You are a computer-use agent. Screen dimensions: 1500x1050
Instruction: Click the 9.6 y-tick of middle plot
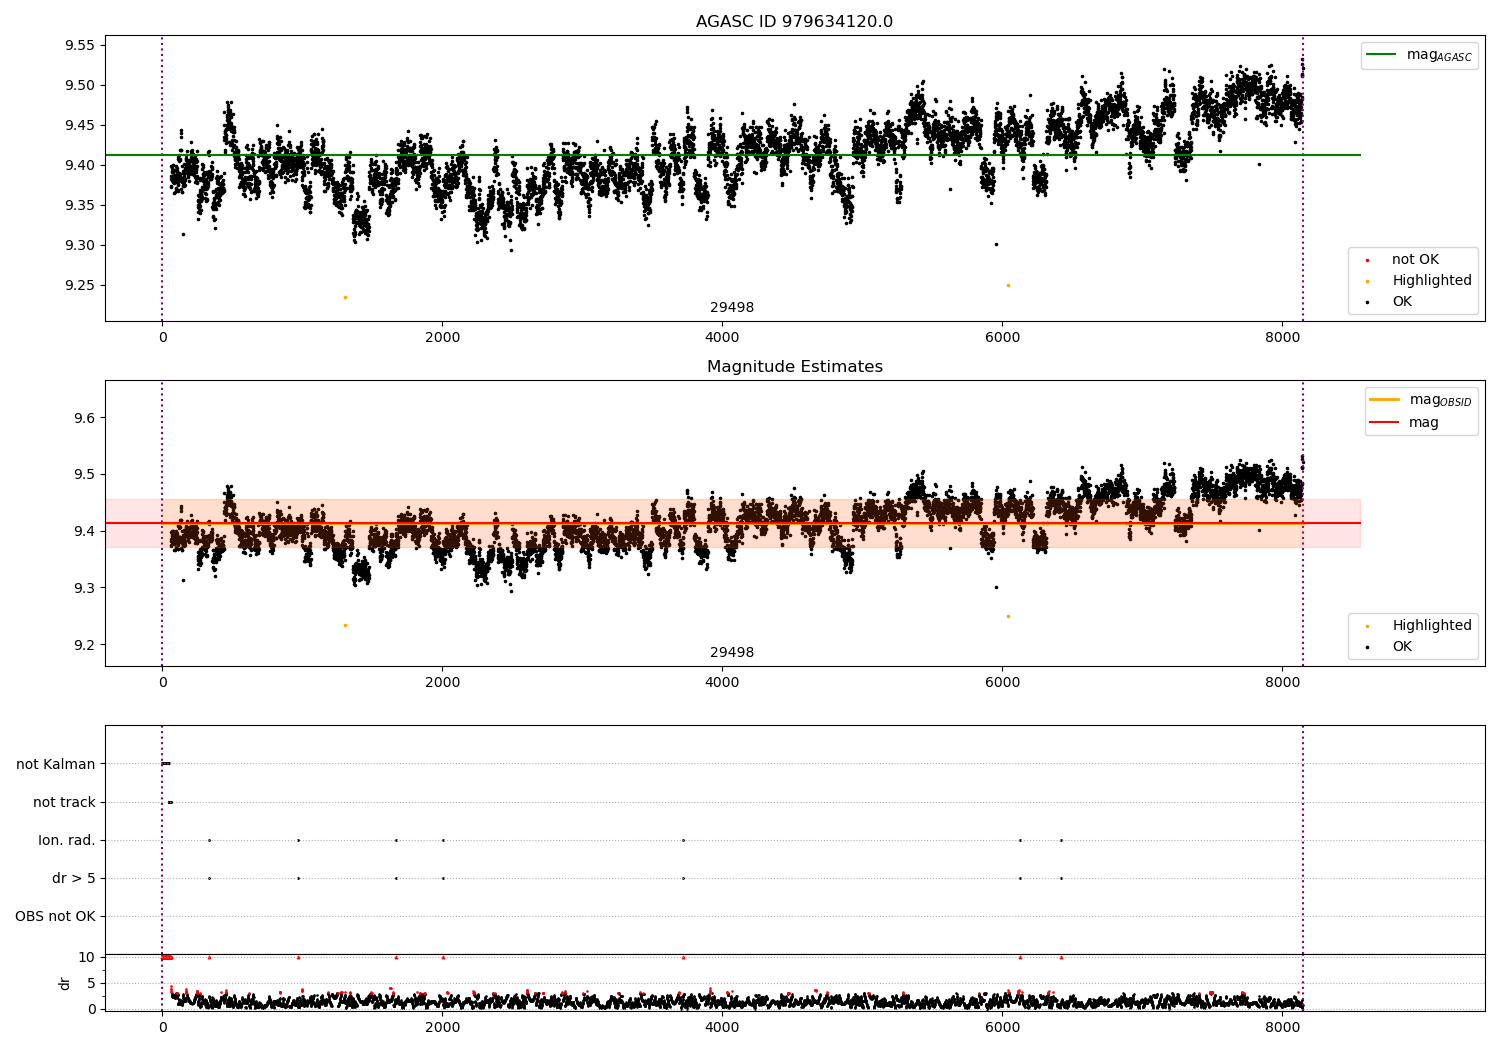pyautogui.click(x=83, y=418)
